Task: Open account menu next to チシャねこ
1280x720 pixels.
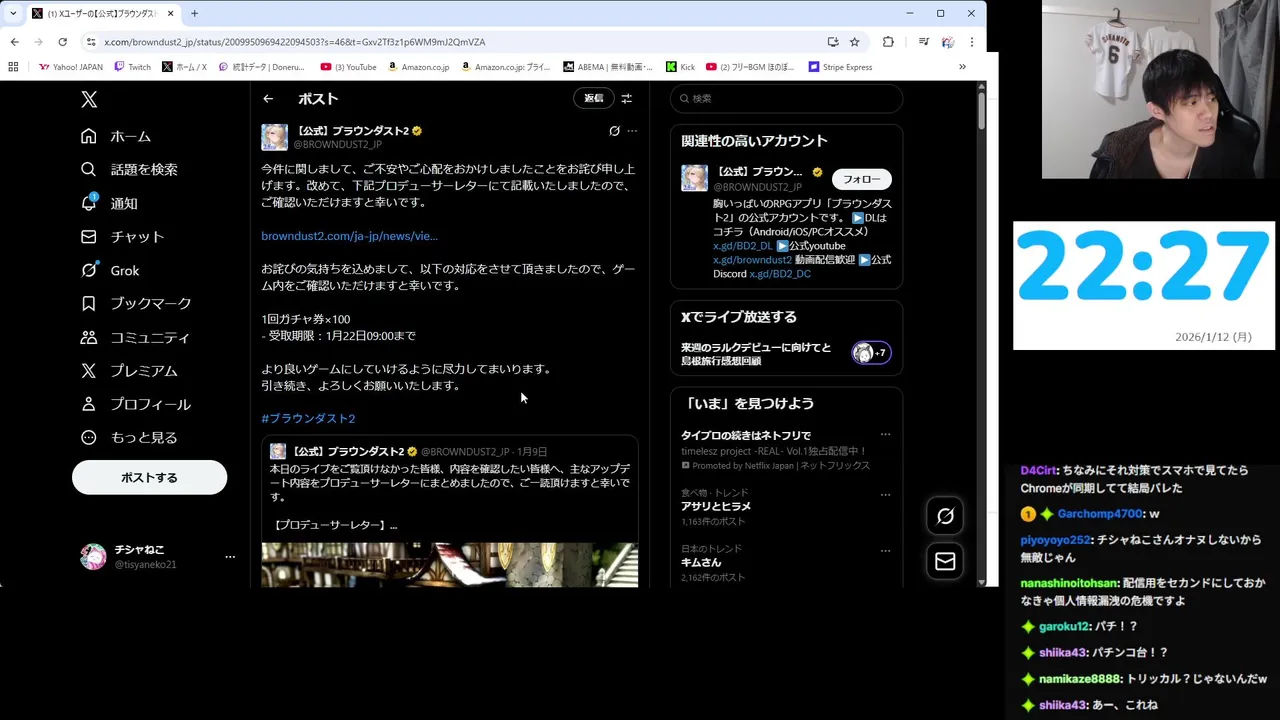Action: click(x=230, y=557)
